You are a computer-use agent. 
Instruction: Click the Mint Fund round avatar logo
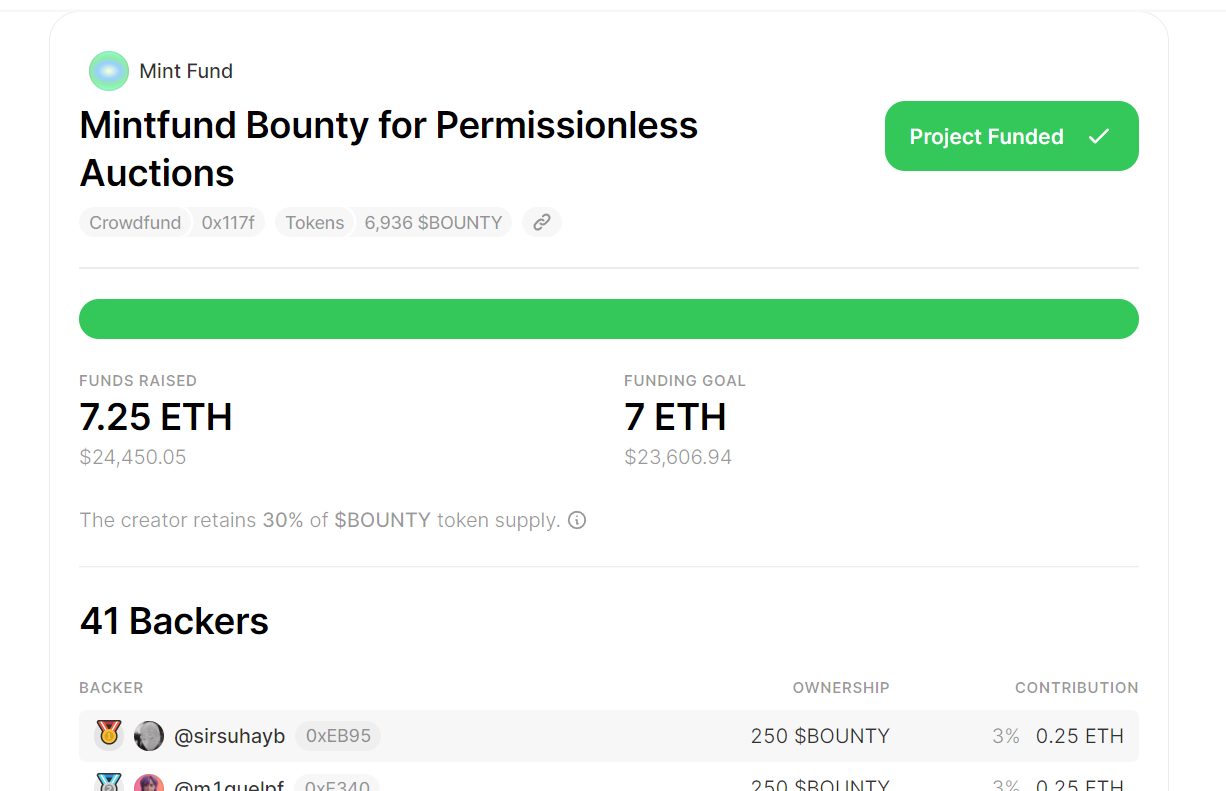click(109, 71)
